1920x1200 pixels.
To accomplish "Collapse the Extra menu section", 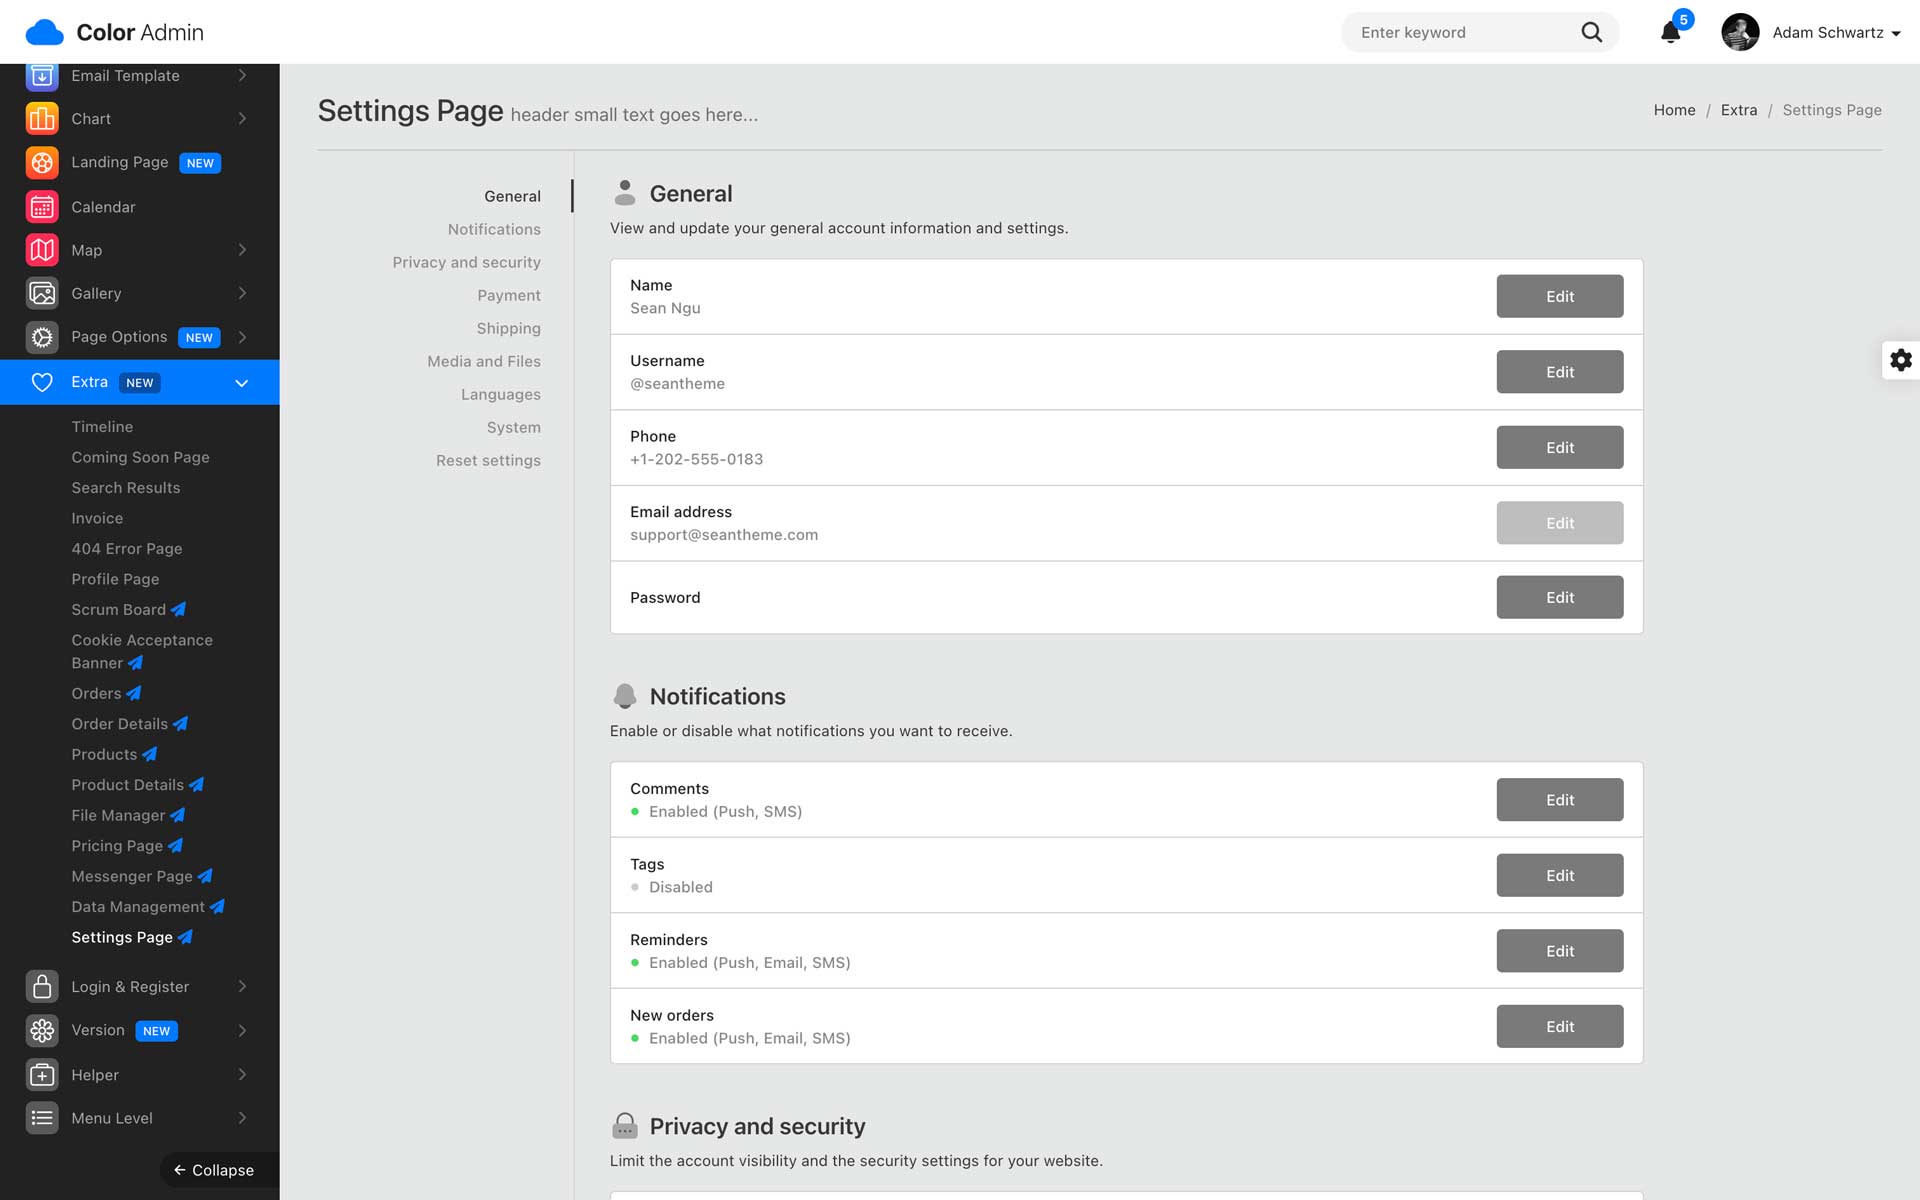I will click(241, 383).
